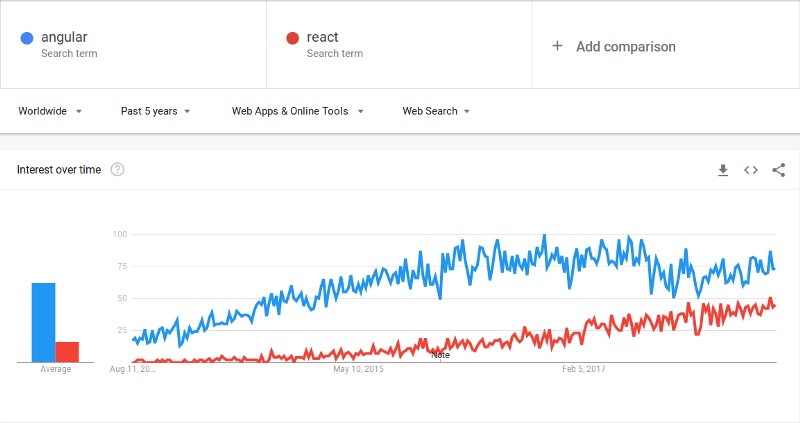Click the plus icon beside Add comparison
The width and height of the screenshot is (800, 423).
point(557,46)
